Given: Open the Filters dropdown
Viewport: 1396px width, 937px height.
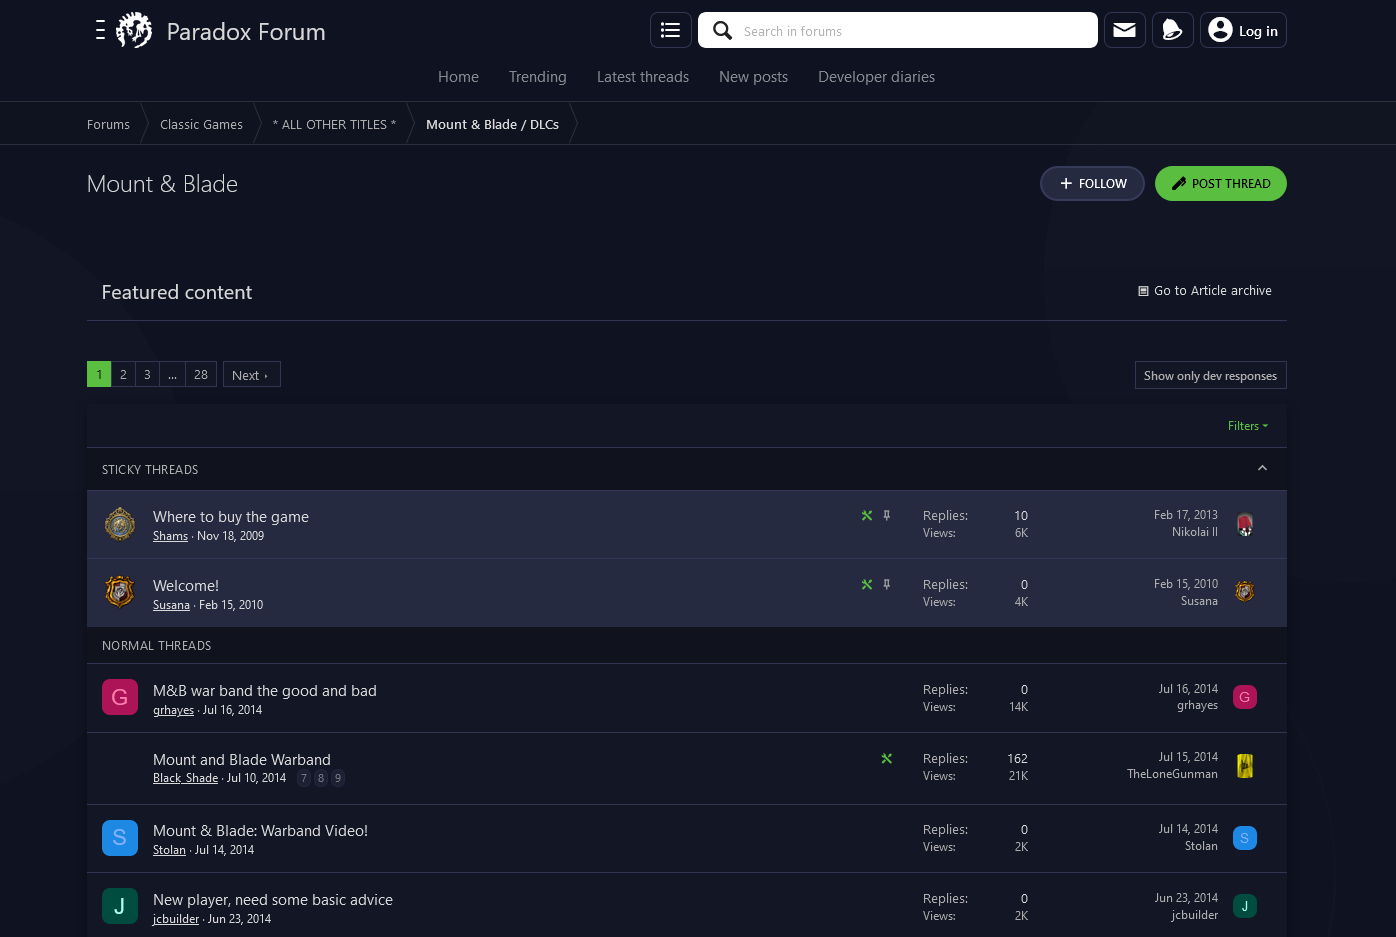Looking at the screenshot, I should coord(1248,426).
